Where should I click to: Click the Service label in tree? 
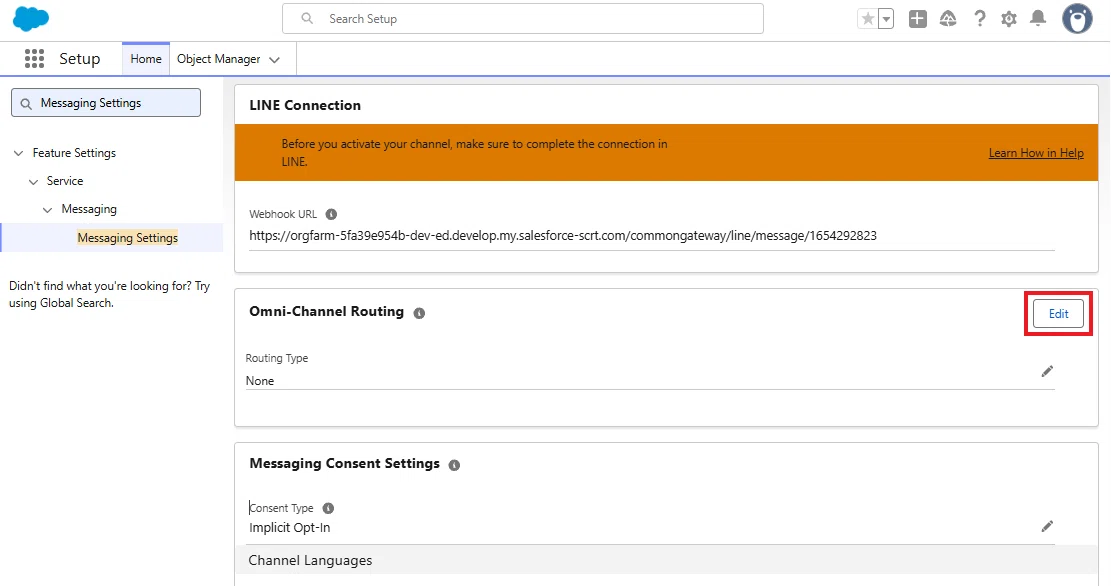tap(65, 181)
